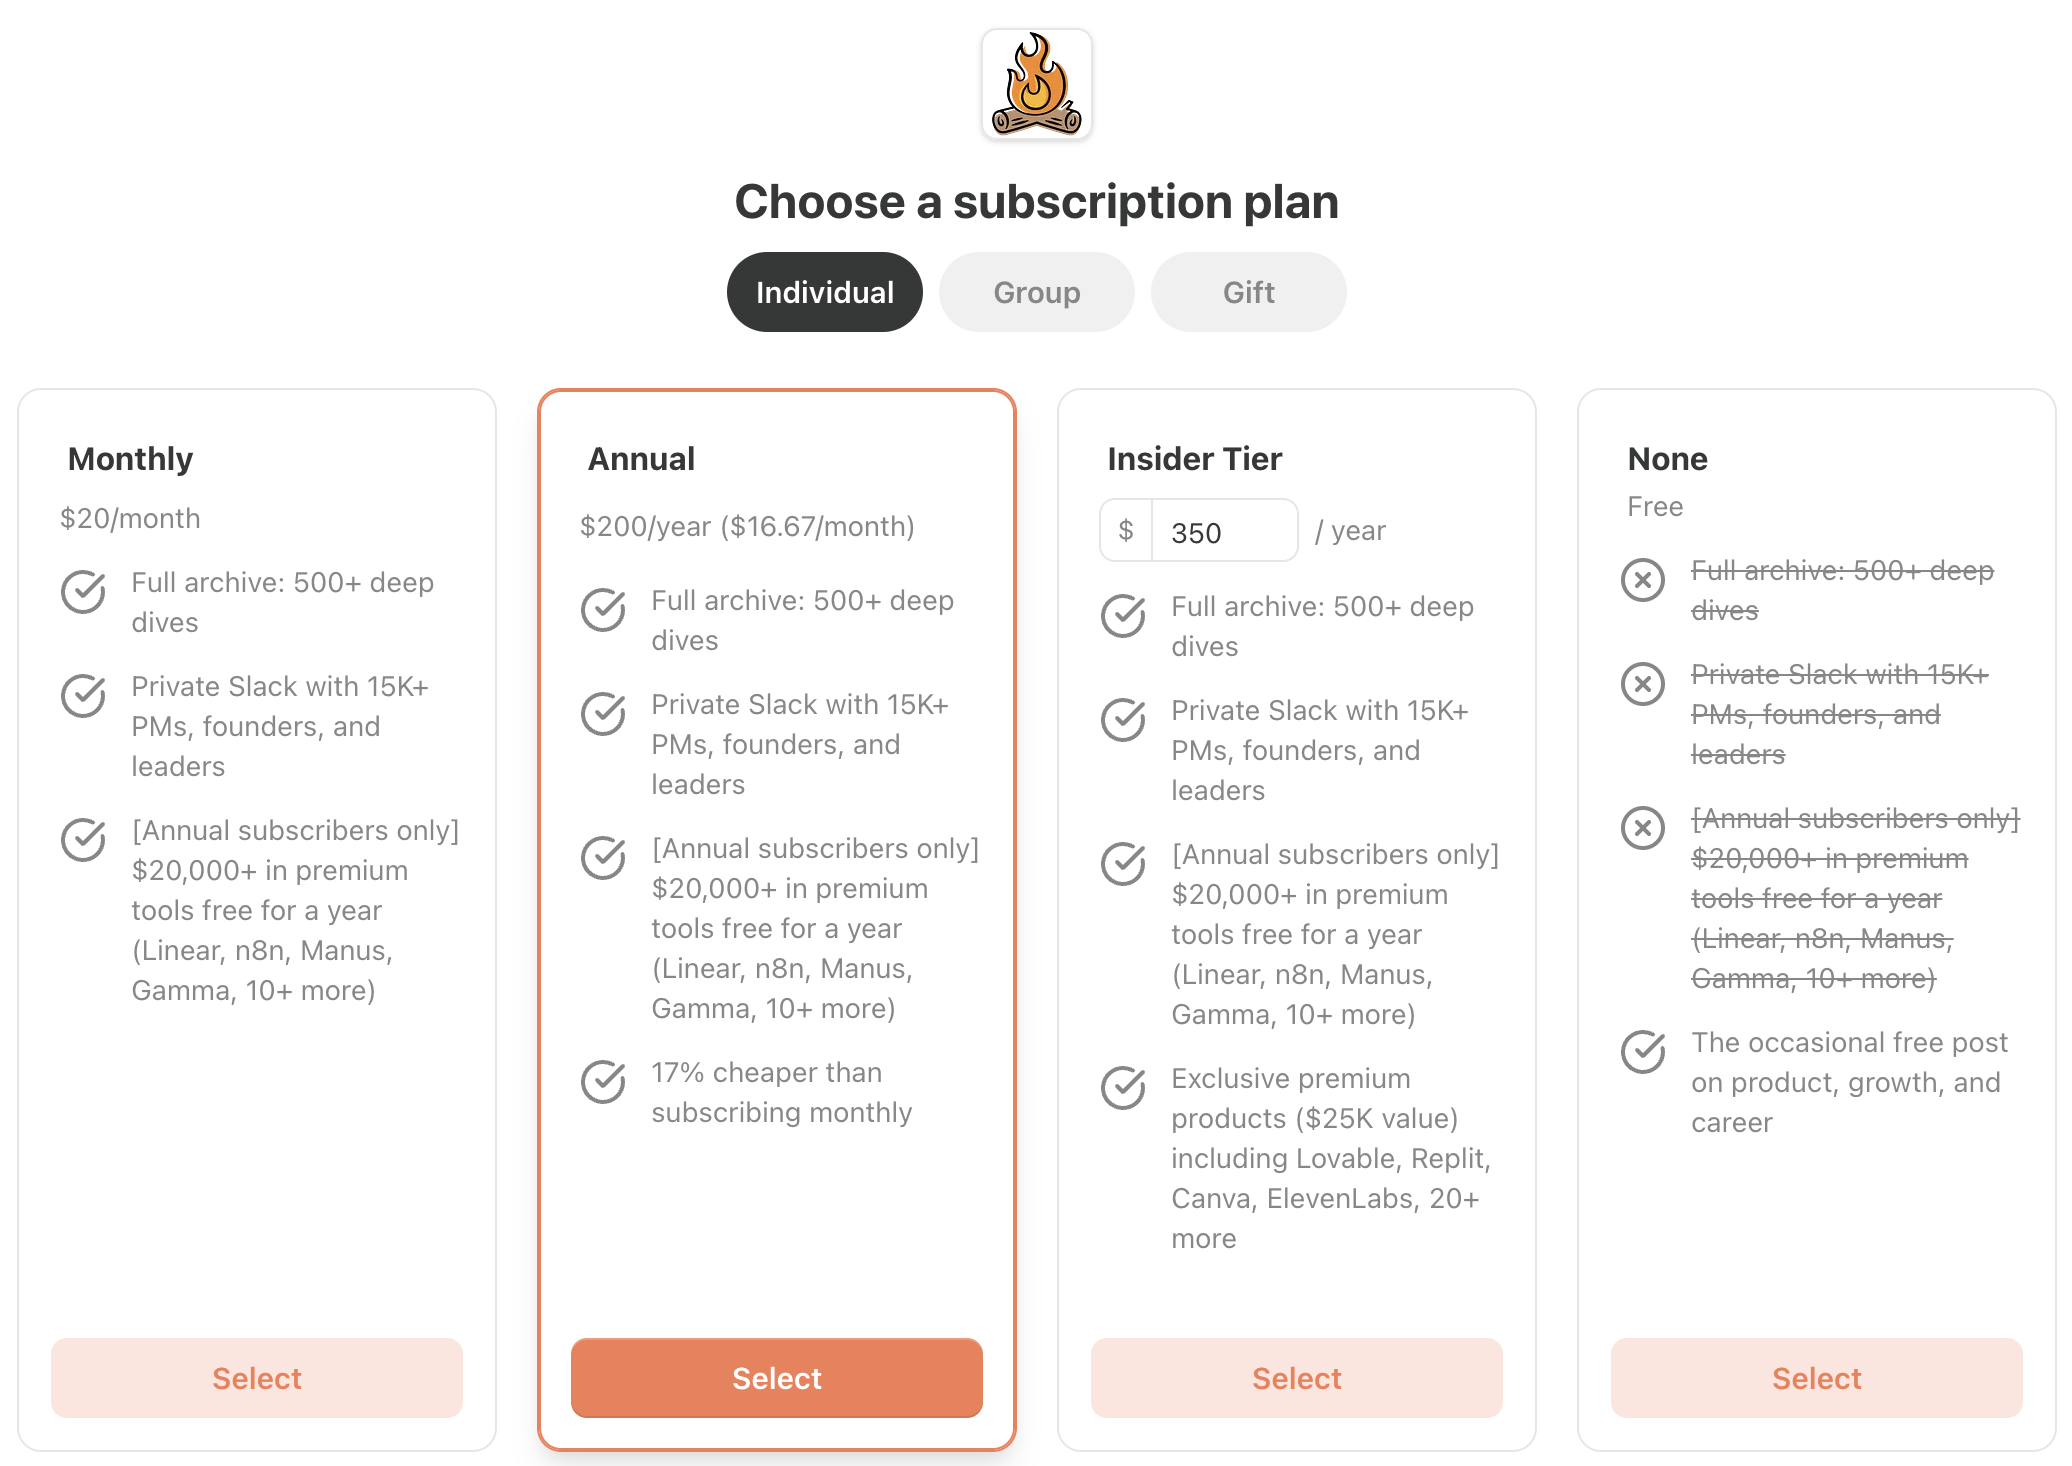Click the checkmark next to 17% cheaper than monthly

(603, 1081)
